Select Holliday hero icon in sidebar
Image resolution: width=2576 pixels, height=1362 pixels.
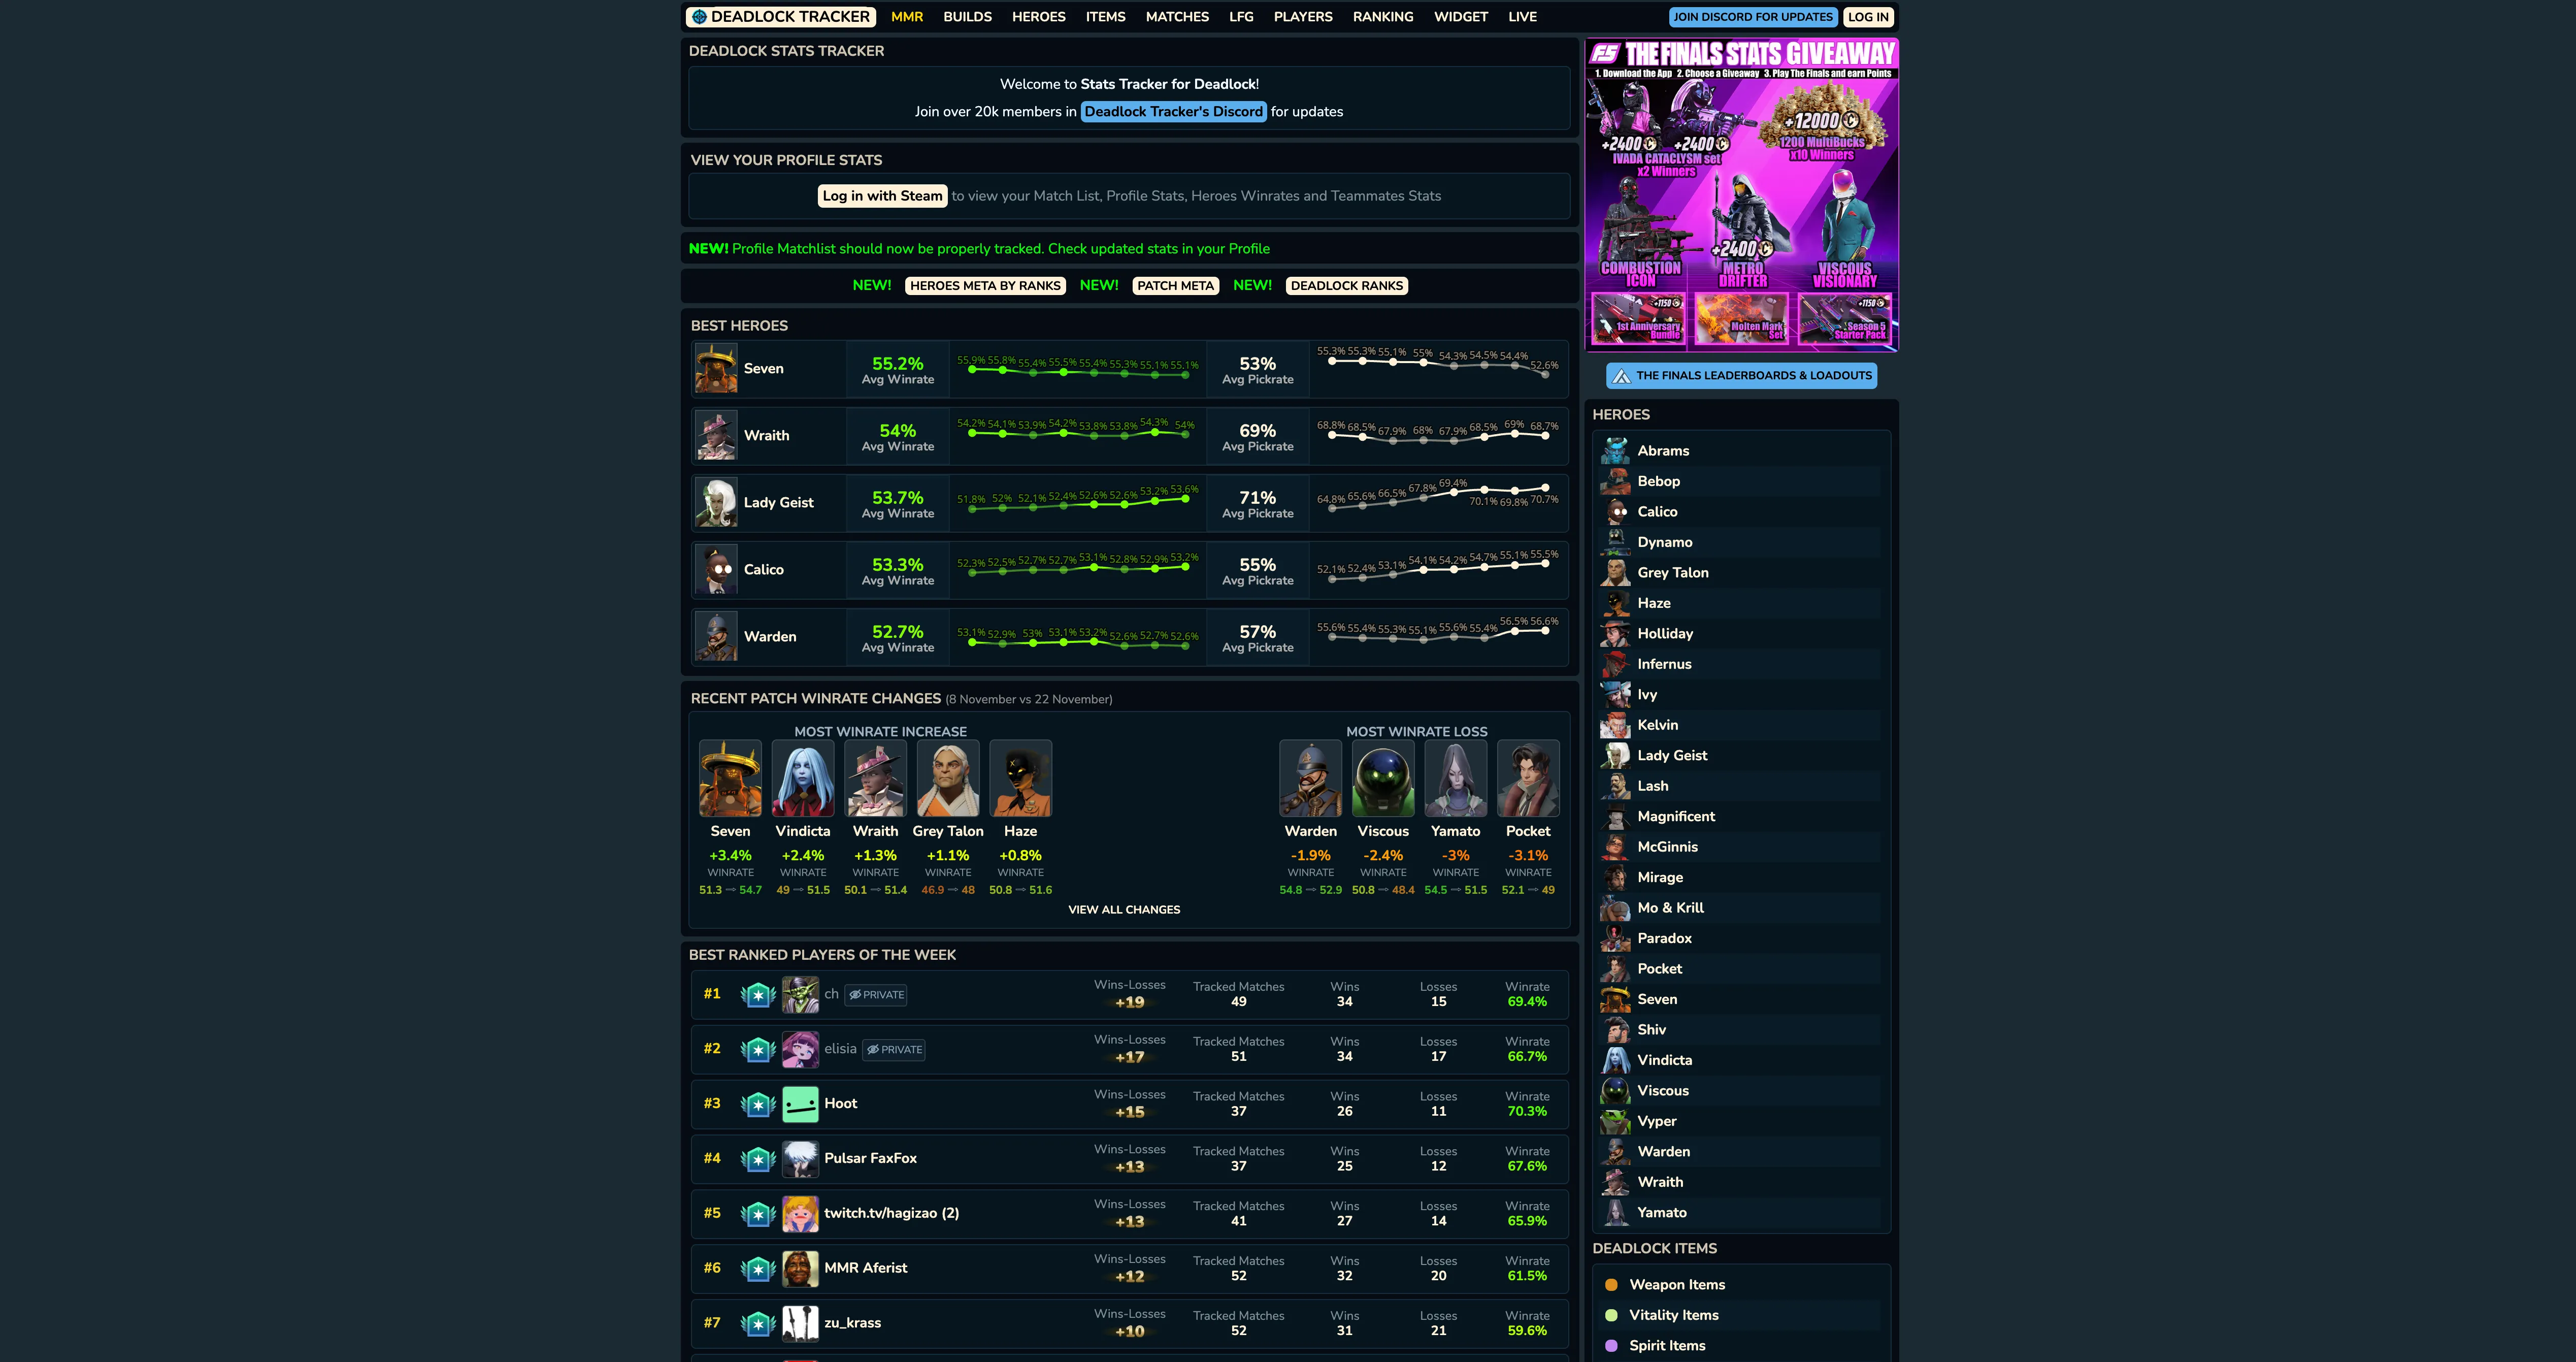point(1615,634)
